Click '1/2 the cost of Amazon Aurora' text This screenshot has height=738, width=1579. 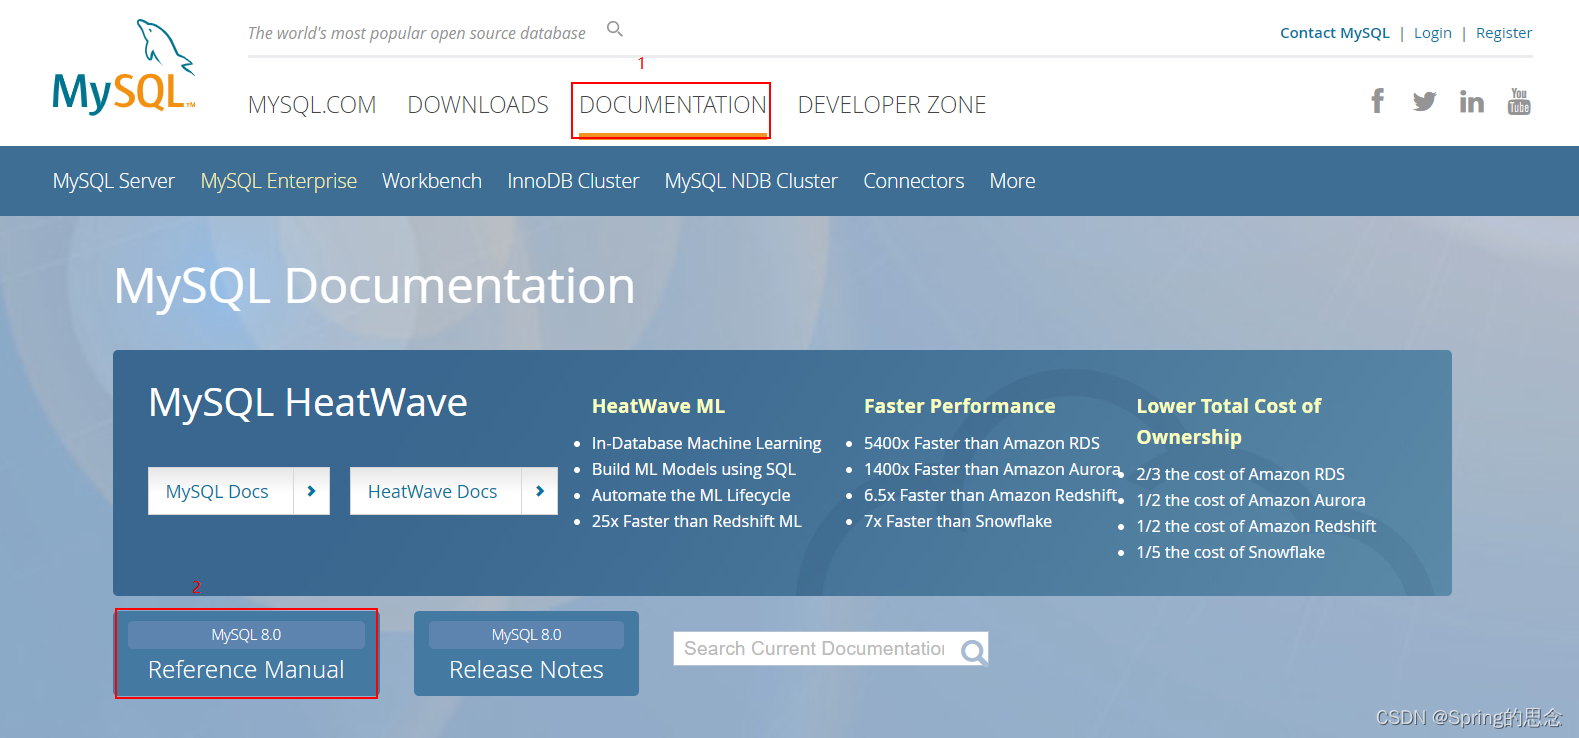tap(1251, 500)
